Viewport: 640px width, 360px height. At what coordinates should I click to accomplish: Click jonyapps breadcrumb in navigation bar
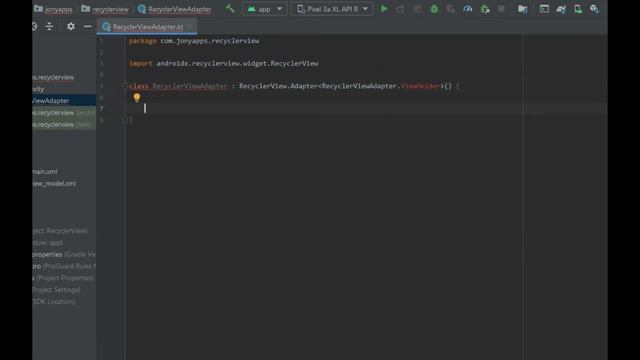(53, 9)
